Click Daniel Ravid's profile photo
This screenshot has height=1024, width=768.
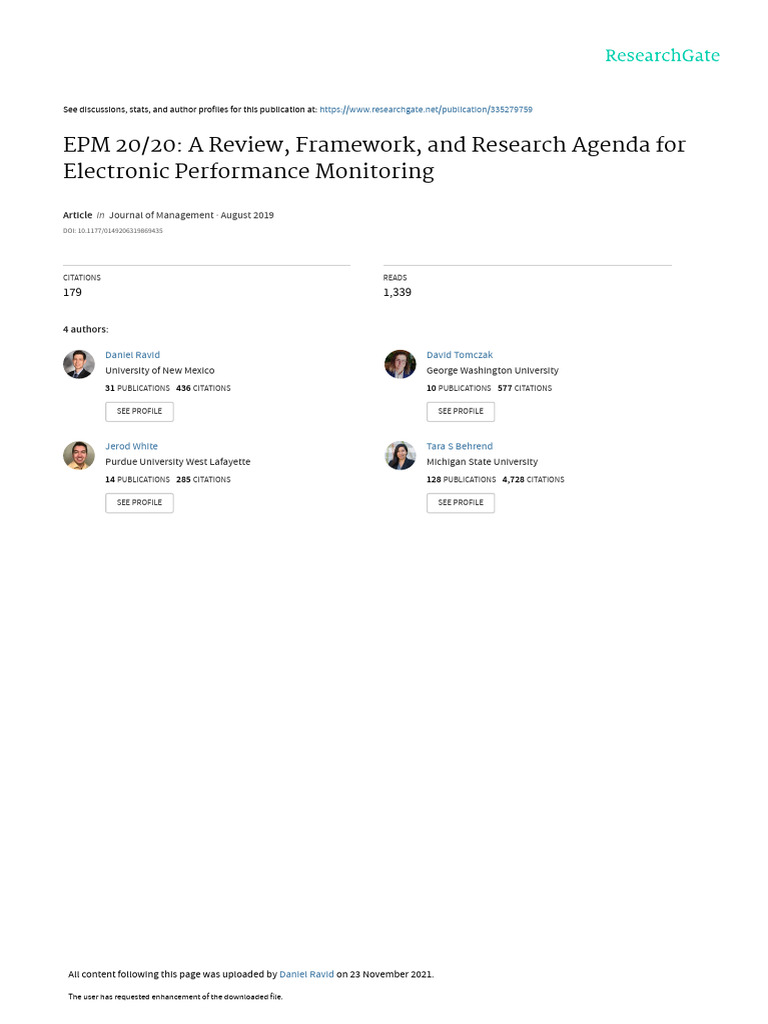[79, 364]
